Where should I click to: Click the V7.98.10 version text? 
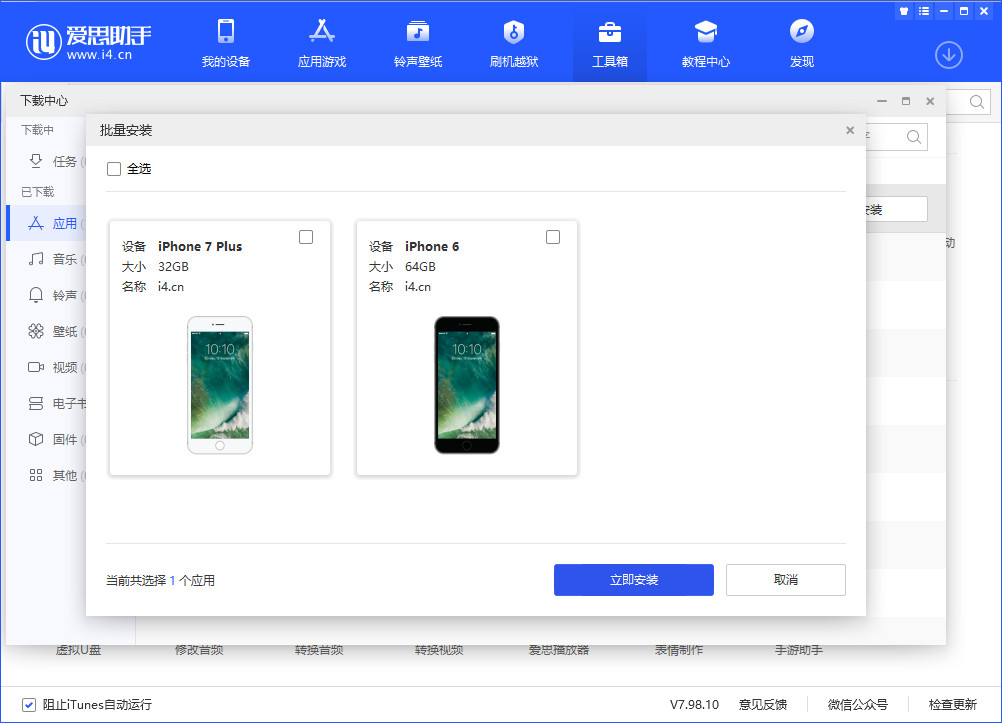tap(694, 704)
